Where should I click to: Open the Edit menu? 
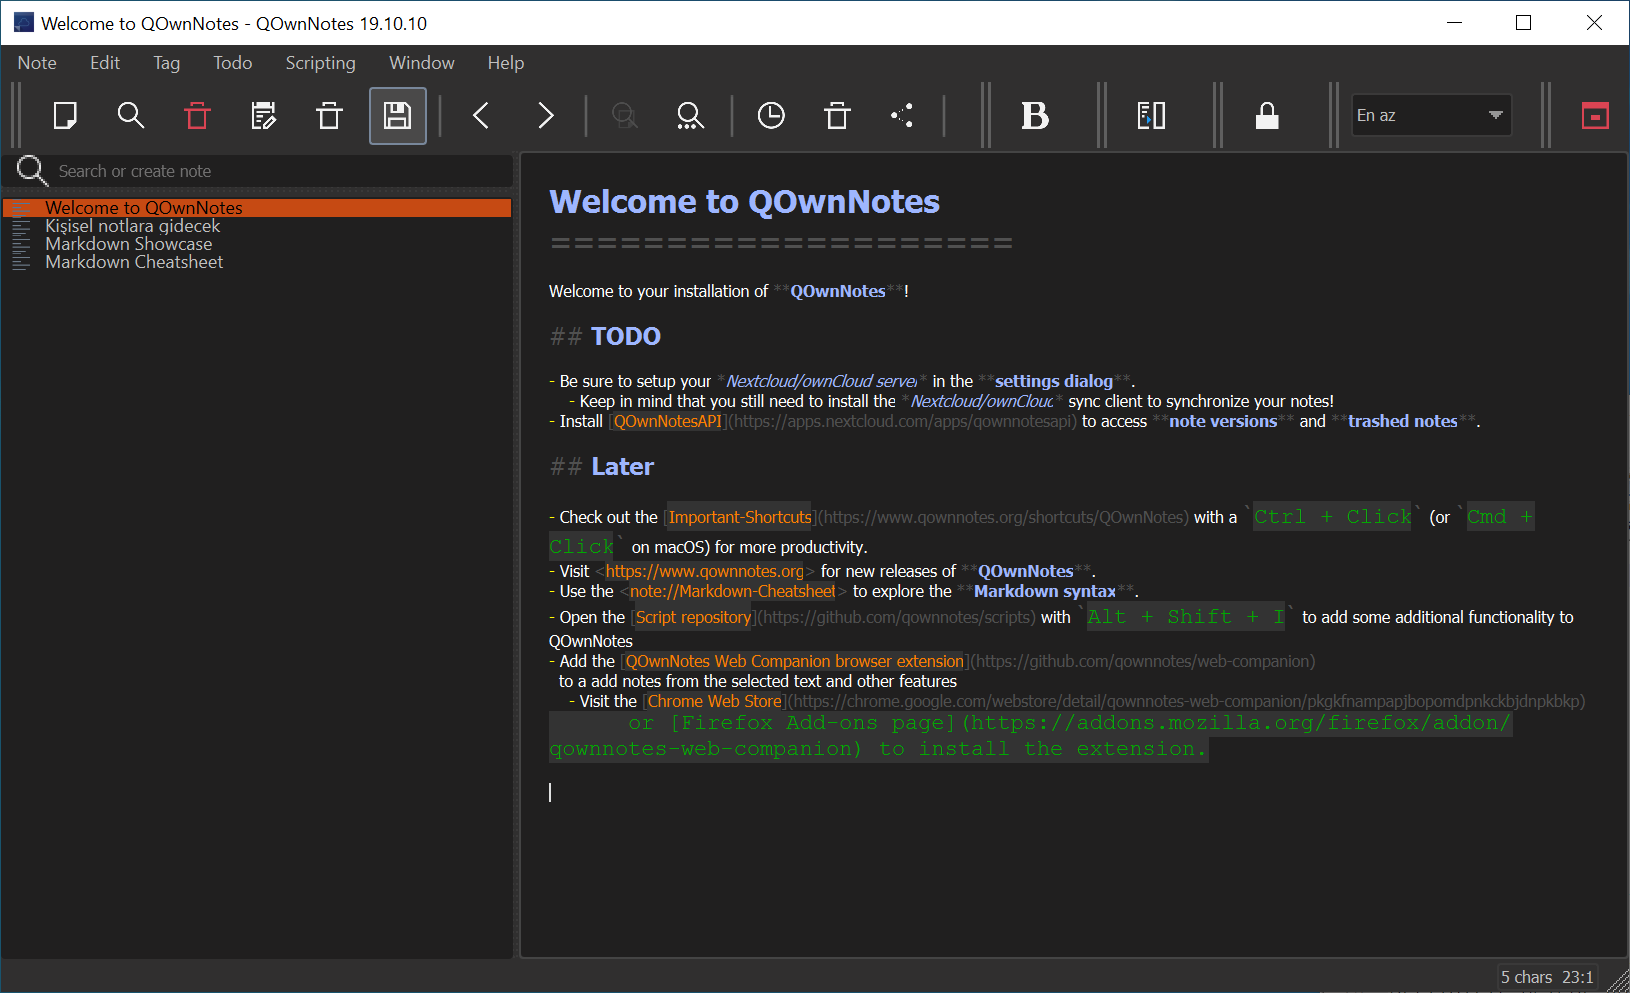(x=105, y=63)
